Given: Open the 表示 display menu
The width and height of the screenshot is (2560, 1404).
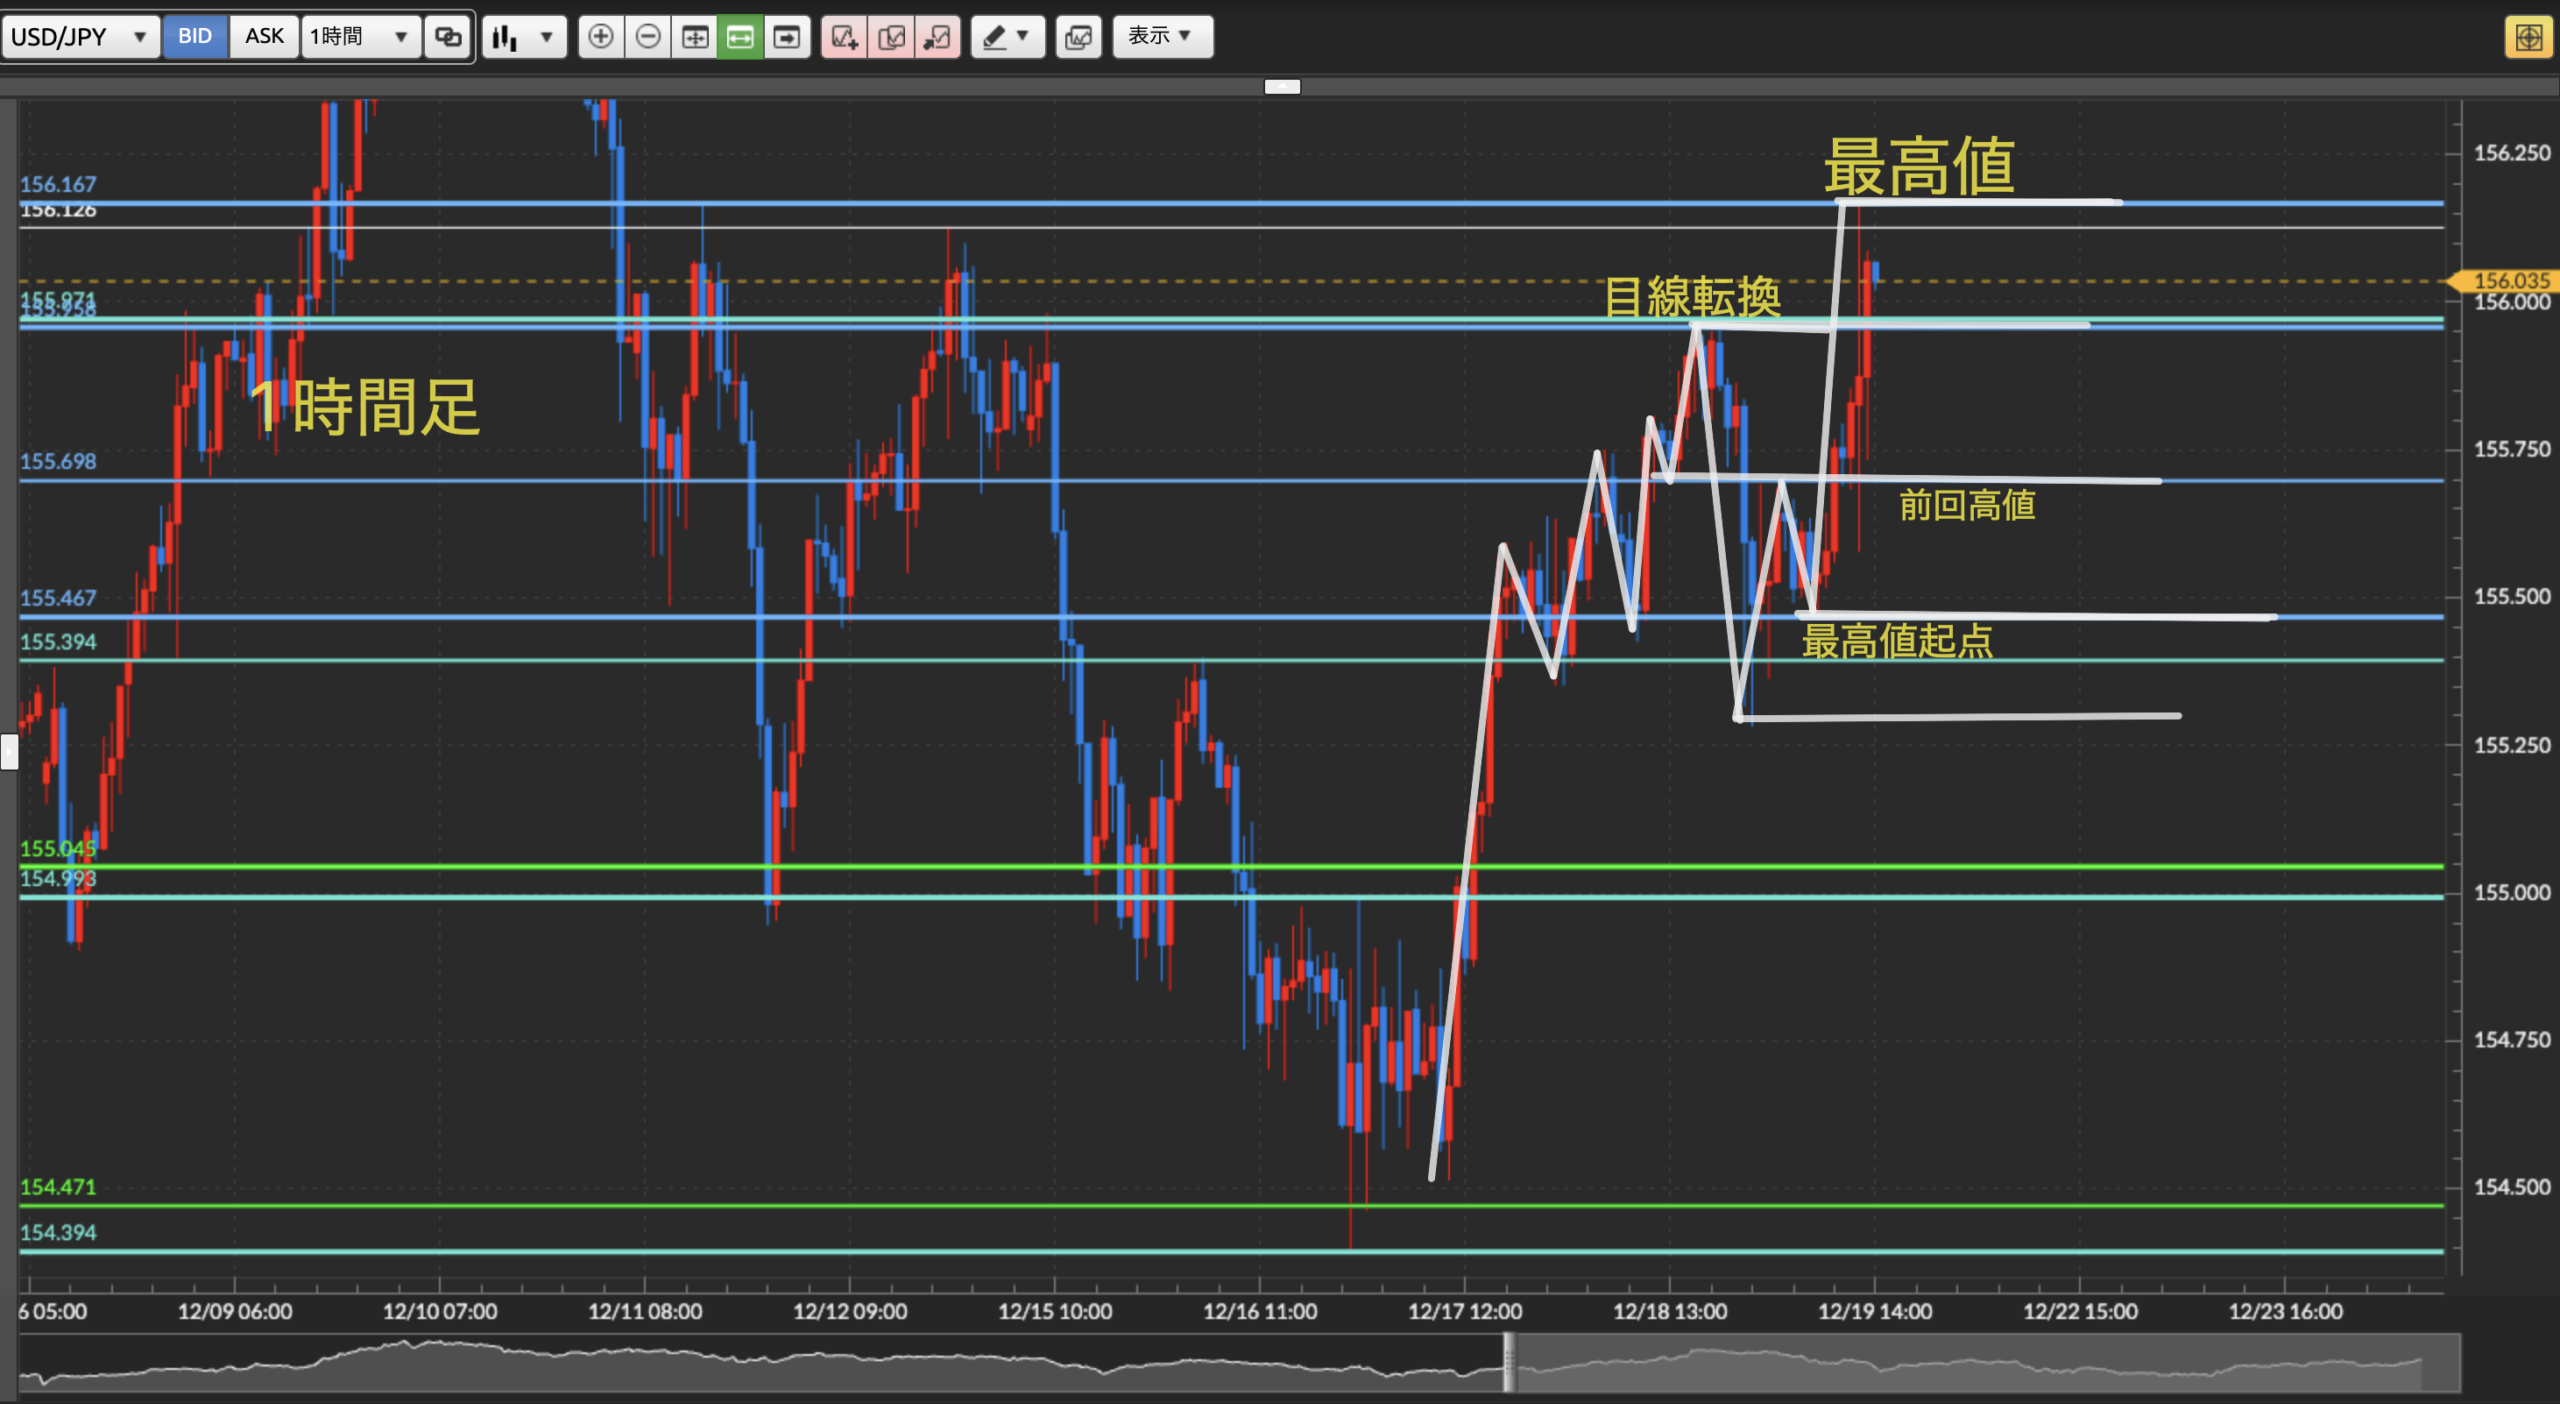Looking at the screenshot, I should tap(1162, 37).
